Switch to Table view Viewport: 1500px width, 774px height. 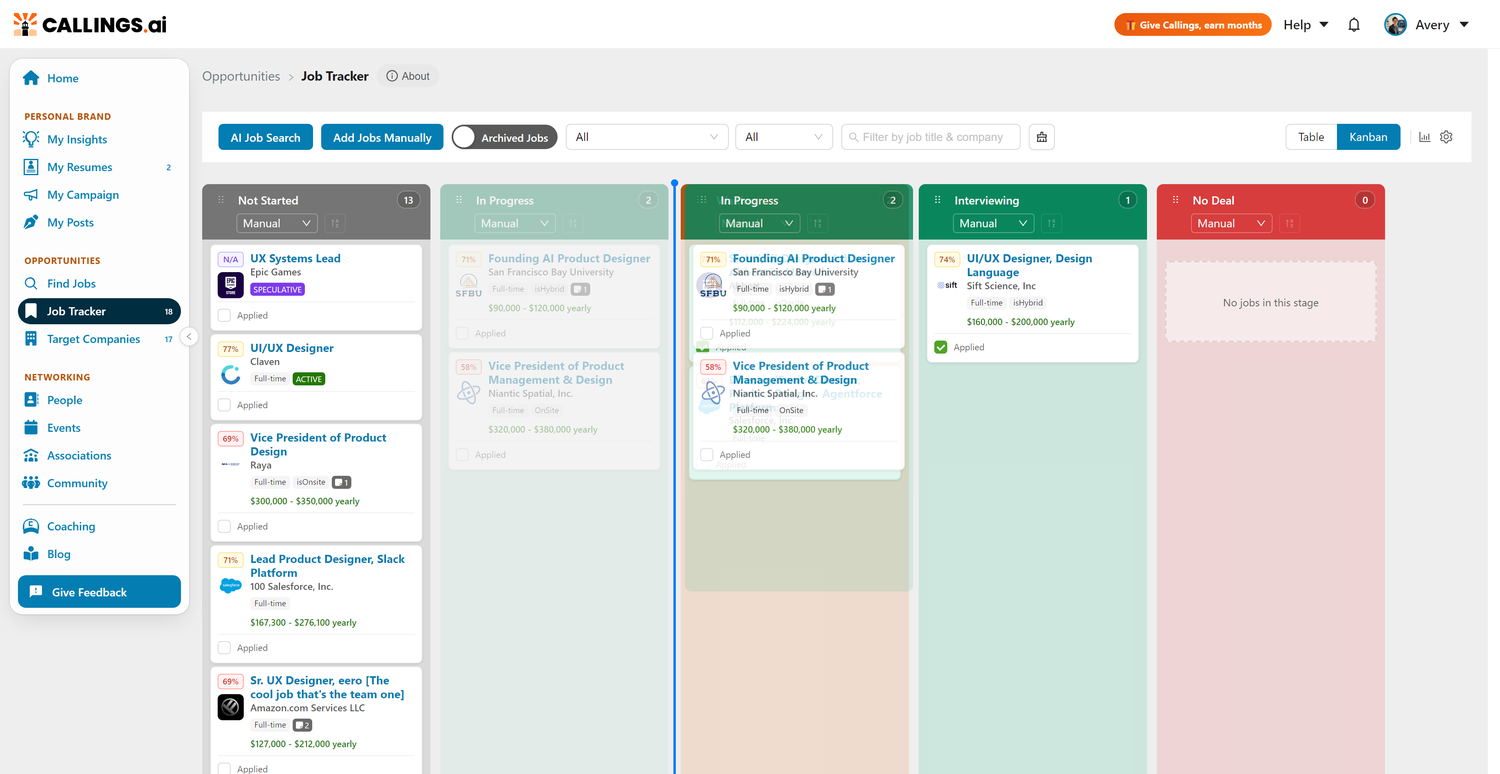pos(1311,137)
